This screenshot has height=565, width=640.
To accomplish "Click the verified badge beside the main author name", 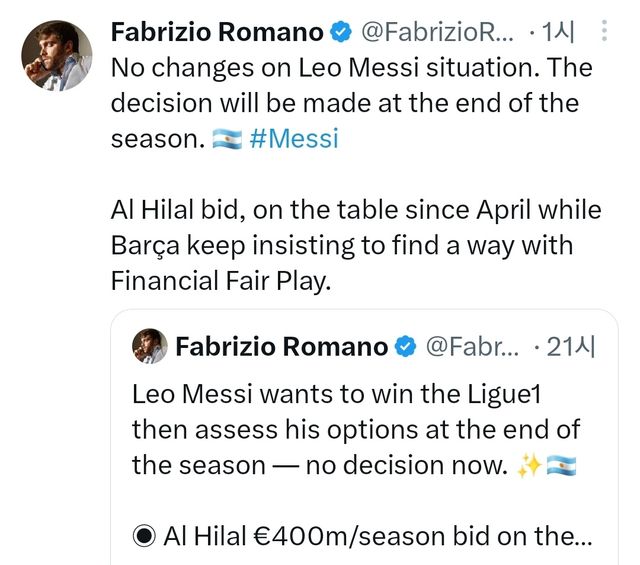I will coord(341,33).
